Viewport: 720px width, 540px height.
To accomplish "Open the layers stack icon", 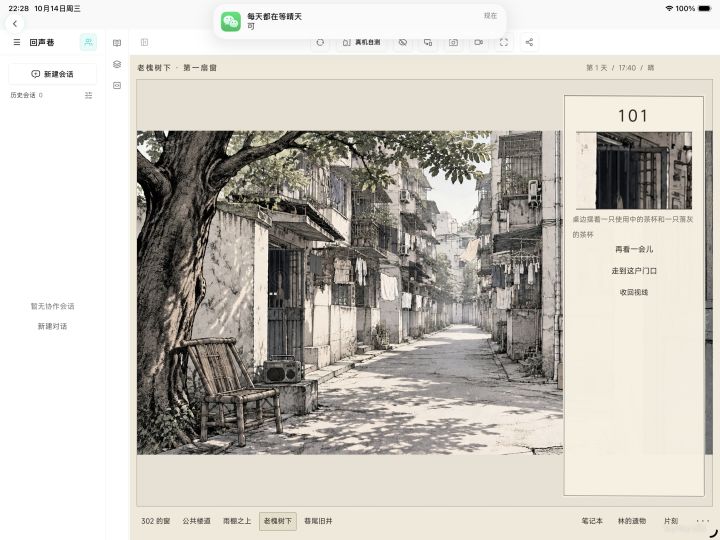I will click(117, 64).
